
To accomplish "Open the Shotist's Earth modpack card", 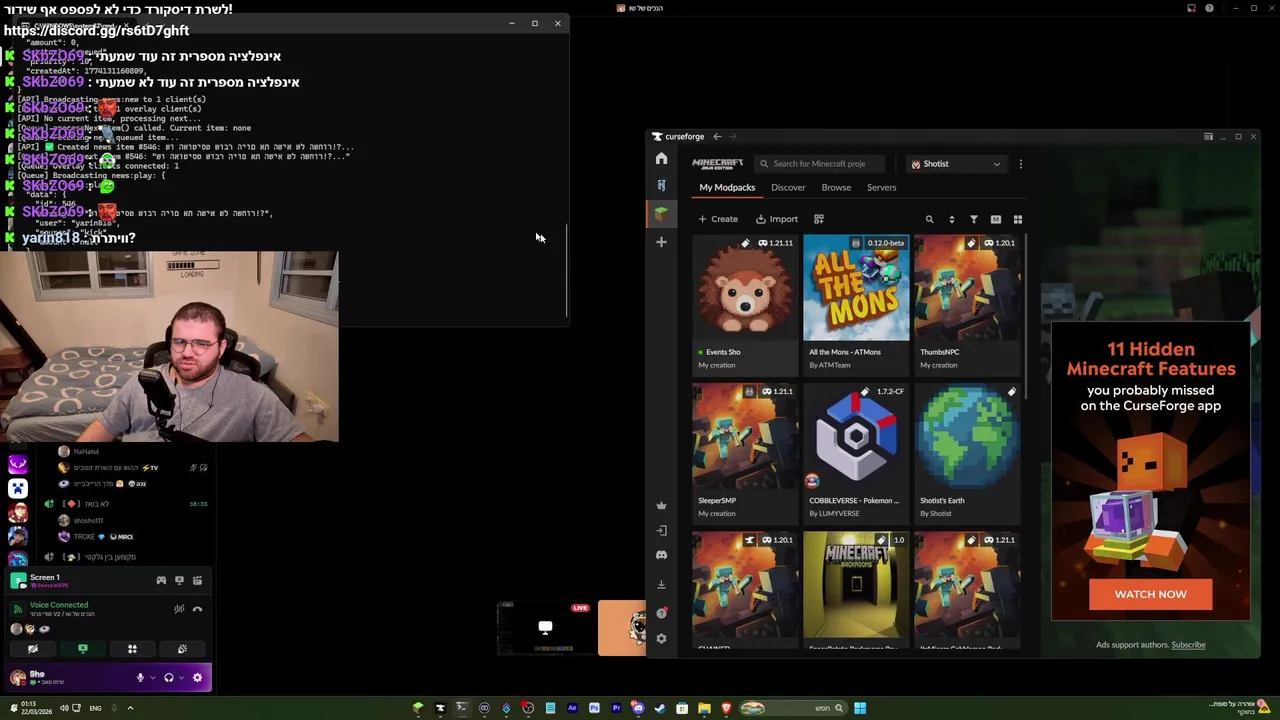I will click(x=967, y=452).
